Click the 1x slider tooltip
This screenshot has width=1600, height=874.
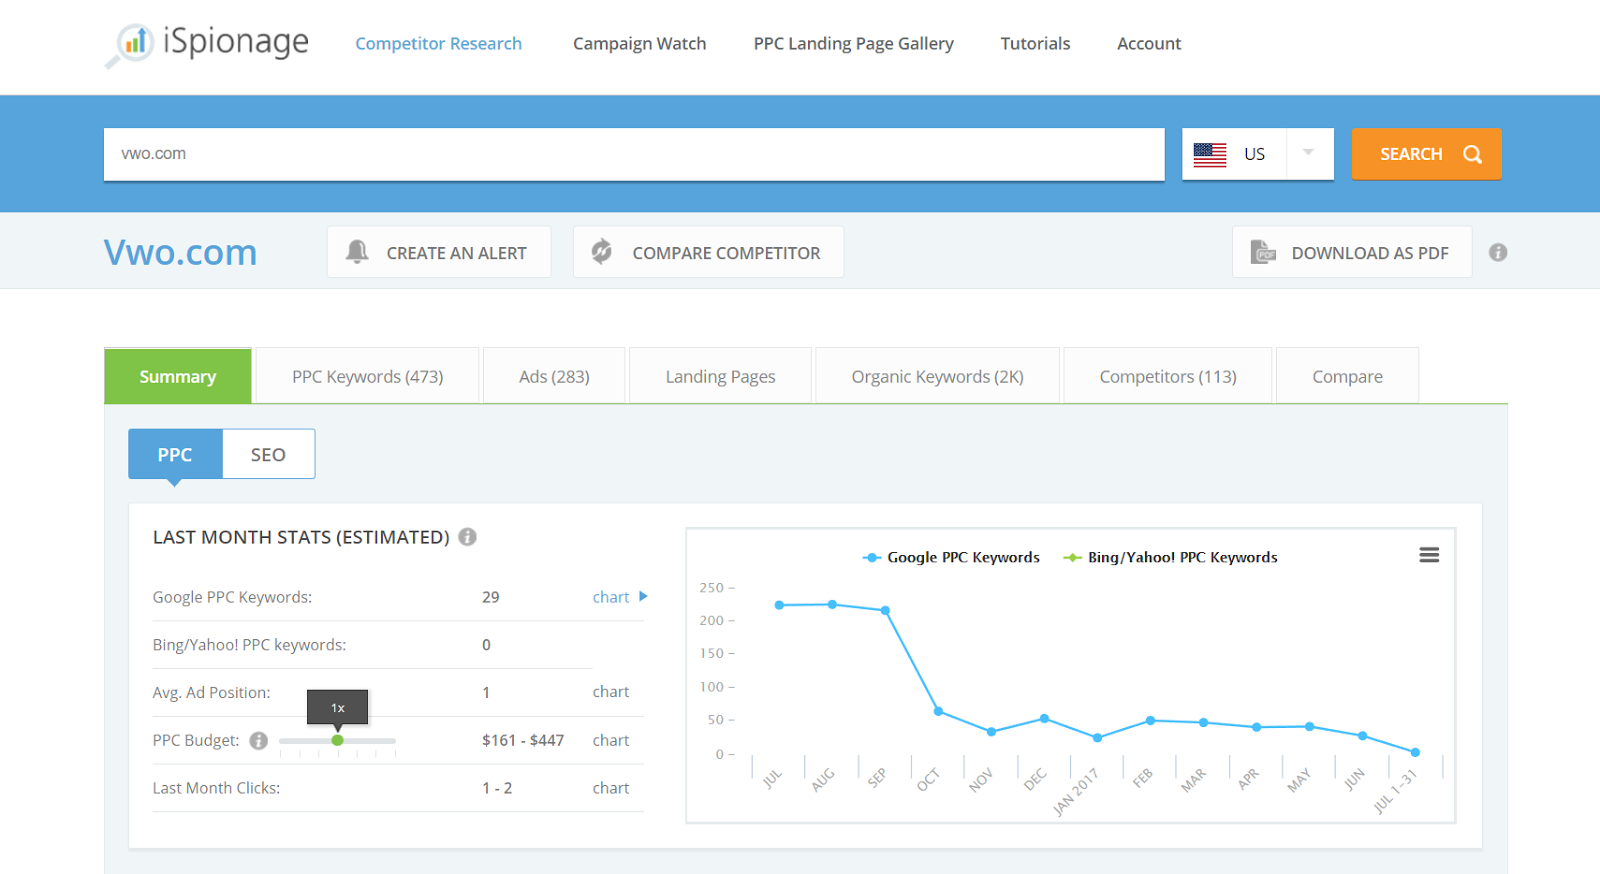[x=338, y=707]
